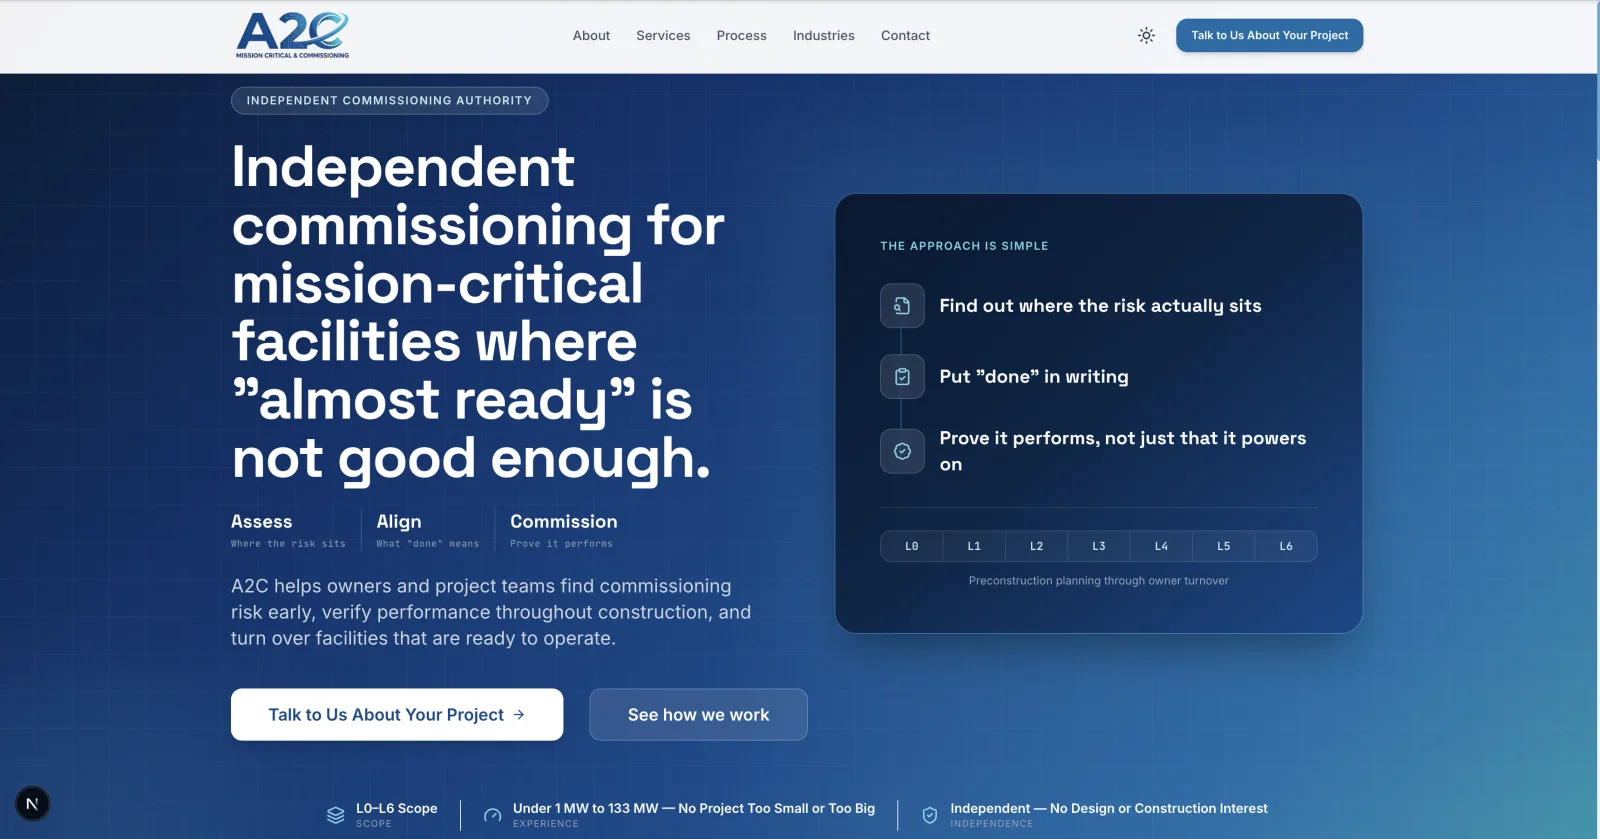Click the 'L0–L6 Scope' text
The image size is (1600, 839).
(397, 808)
